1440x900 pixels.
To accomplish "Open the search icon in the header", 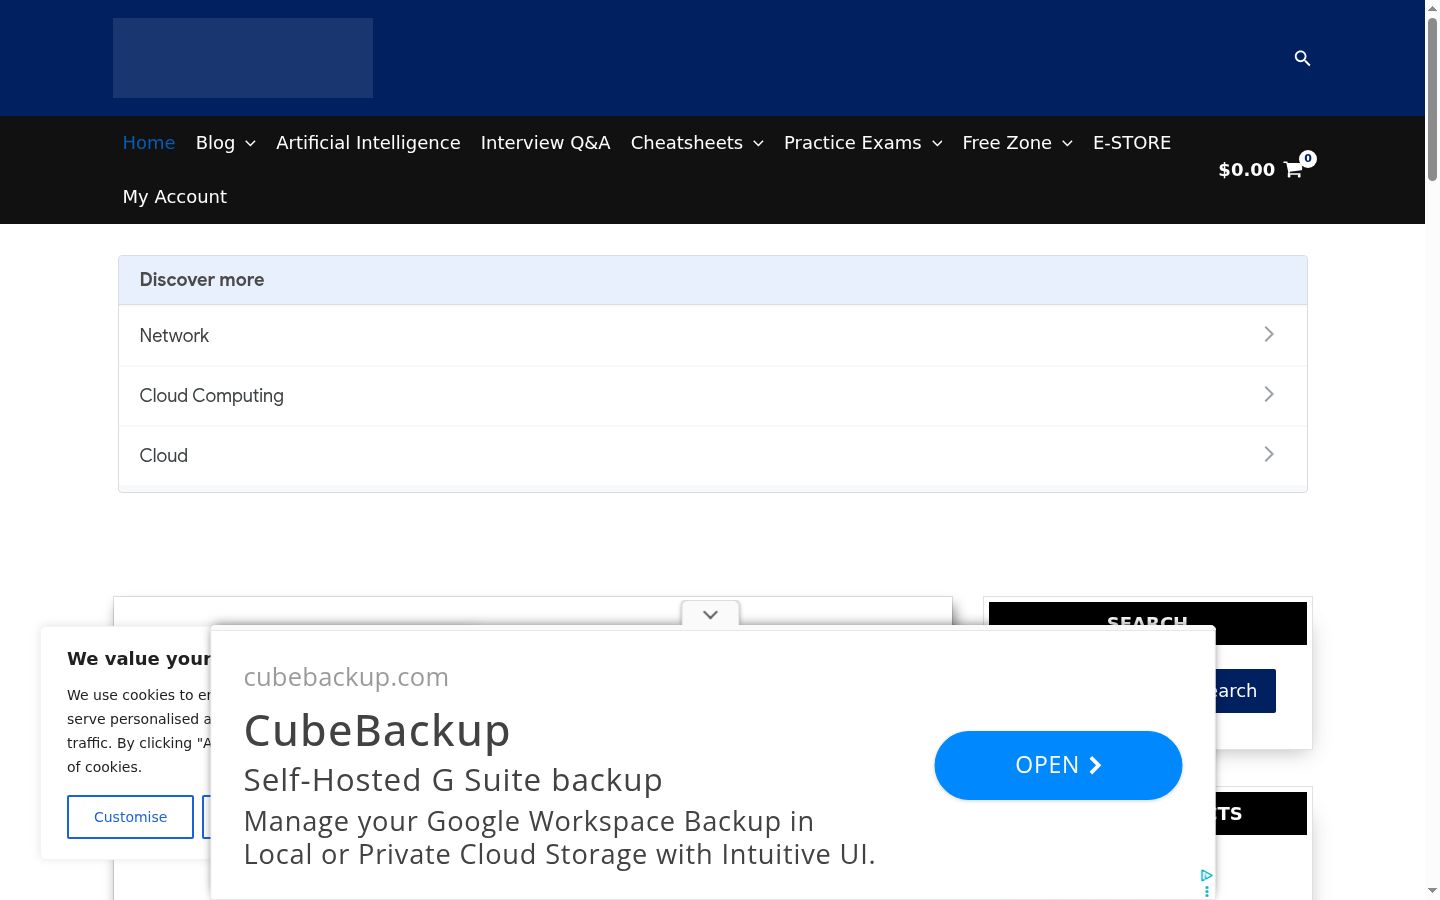I will point(1302,58).
